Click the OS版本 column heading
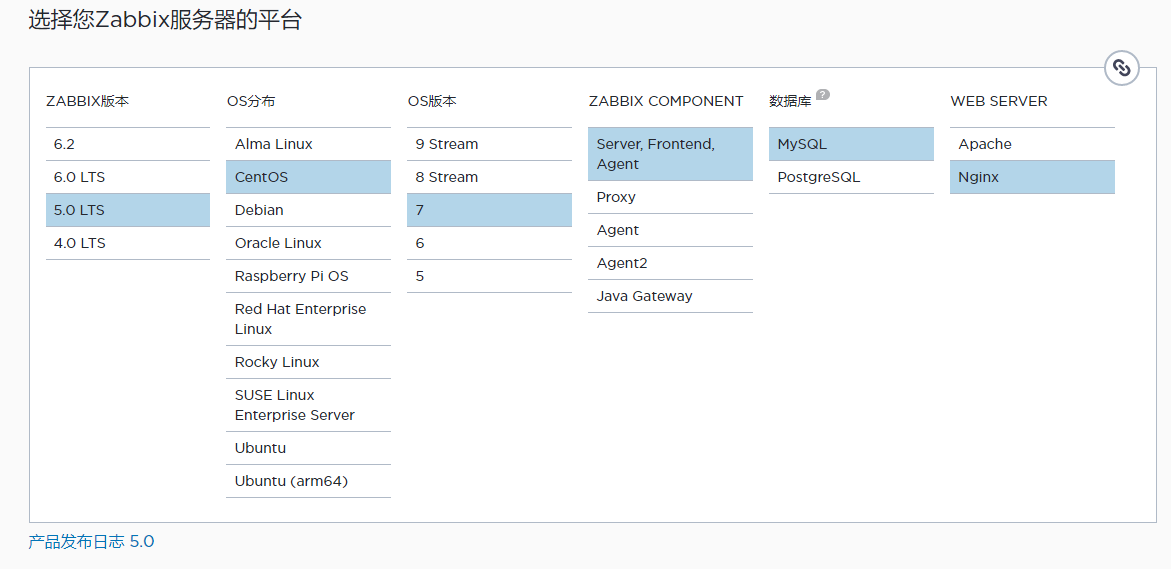The image size is (1171, 569). (432, 102)
